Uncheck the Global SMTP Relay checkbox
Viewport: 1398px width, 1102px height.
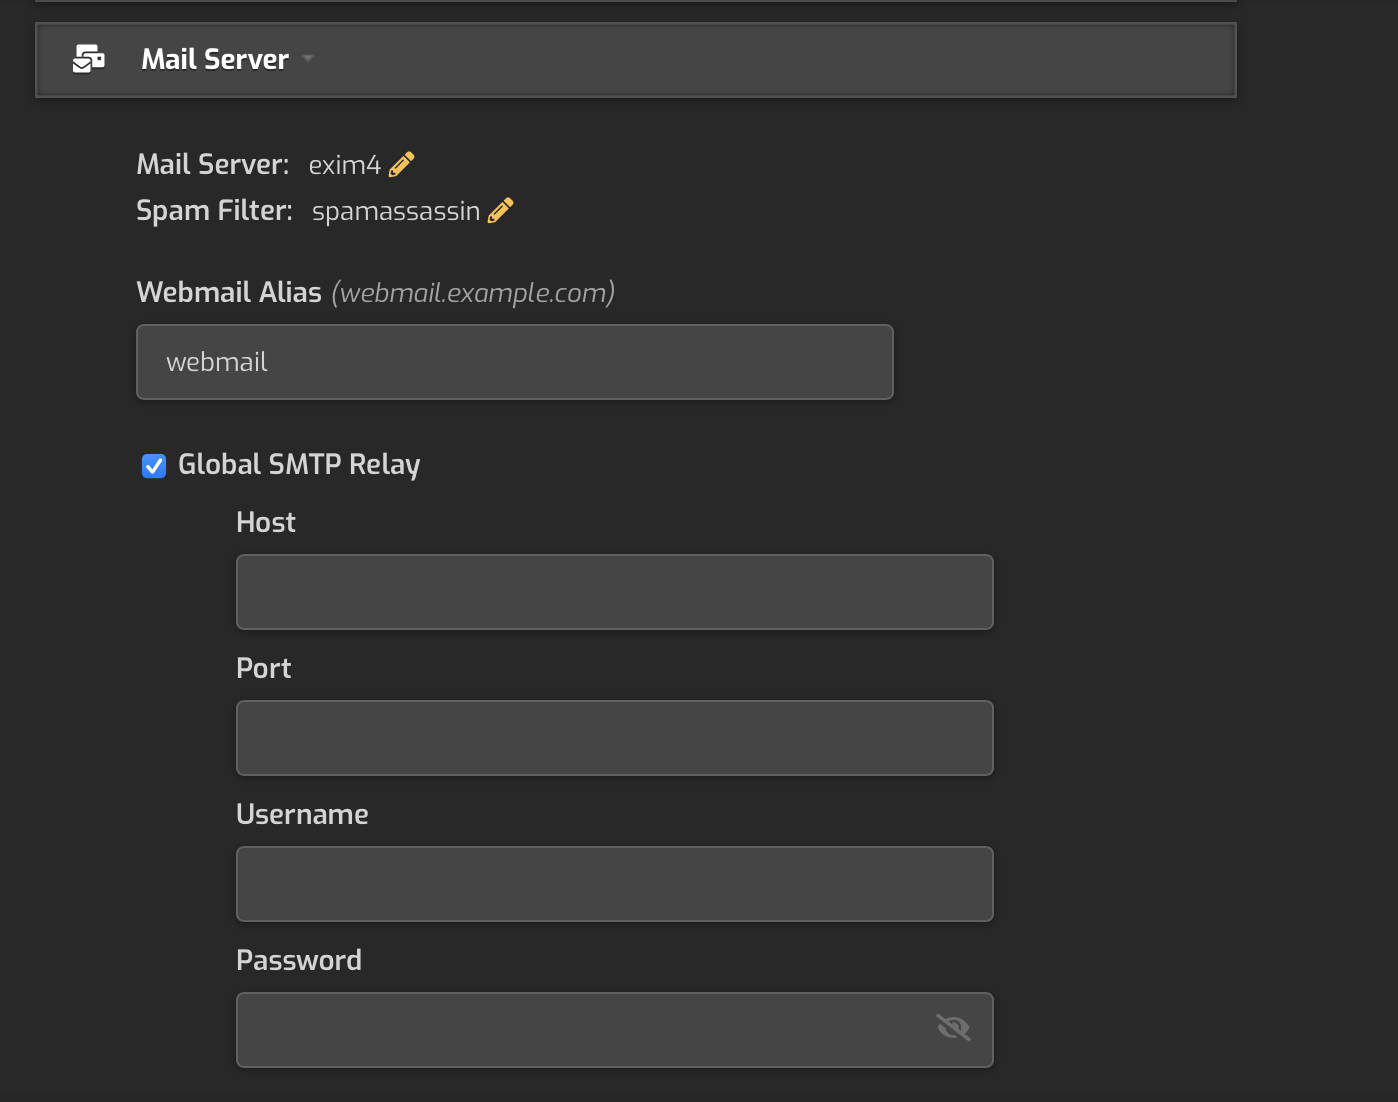click(x=154, y=466)
